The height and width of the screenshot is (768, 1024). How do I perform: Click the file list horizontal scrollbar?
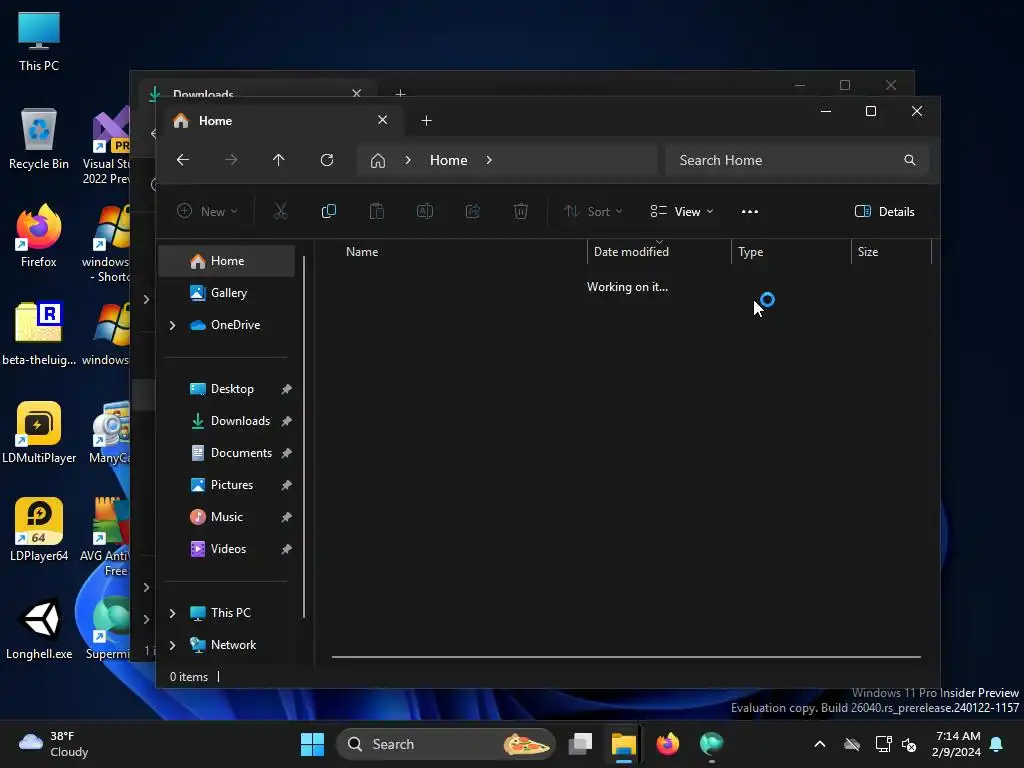tap(626, 657)
